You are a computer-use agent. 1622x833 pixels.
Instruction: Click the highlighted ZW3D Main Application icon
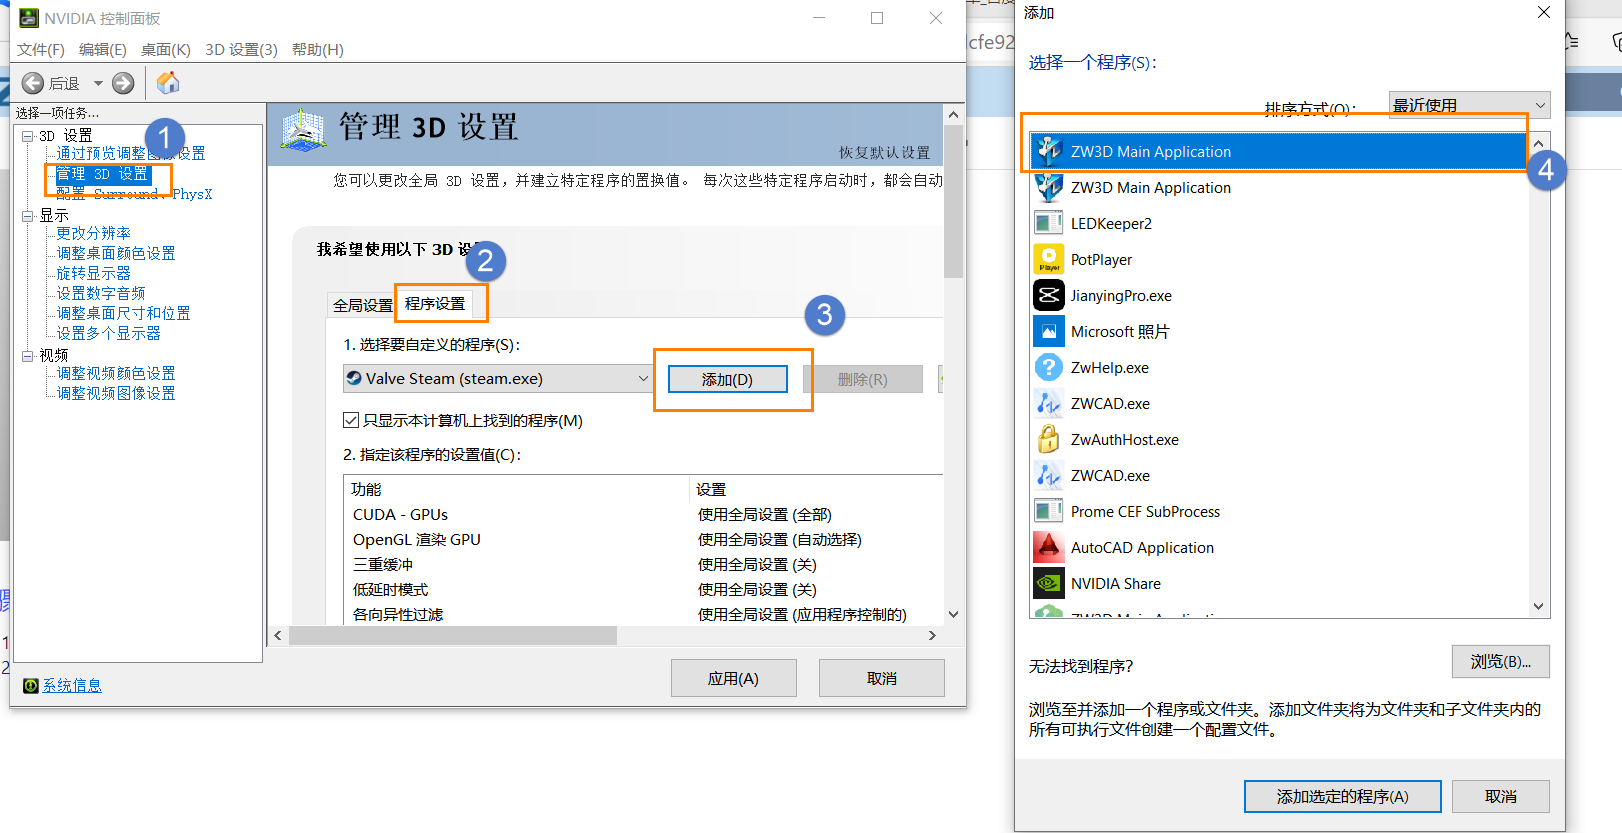point(1048,151)
